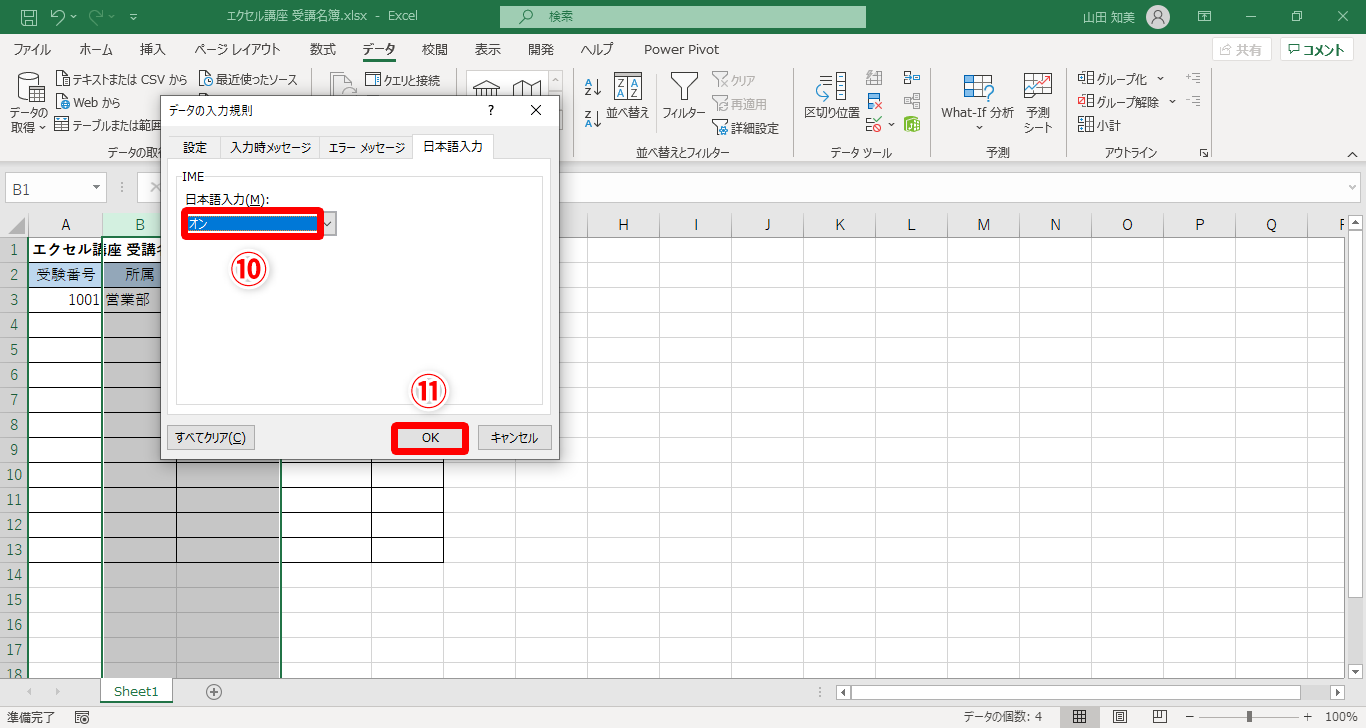Switch to Page Break Preview icon
1366x728 pixels.
pyautogui.click(x=1160, y=717)
